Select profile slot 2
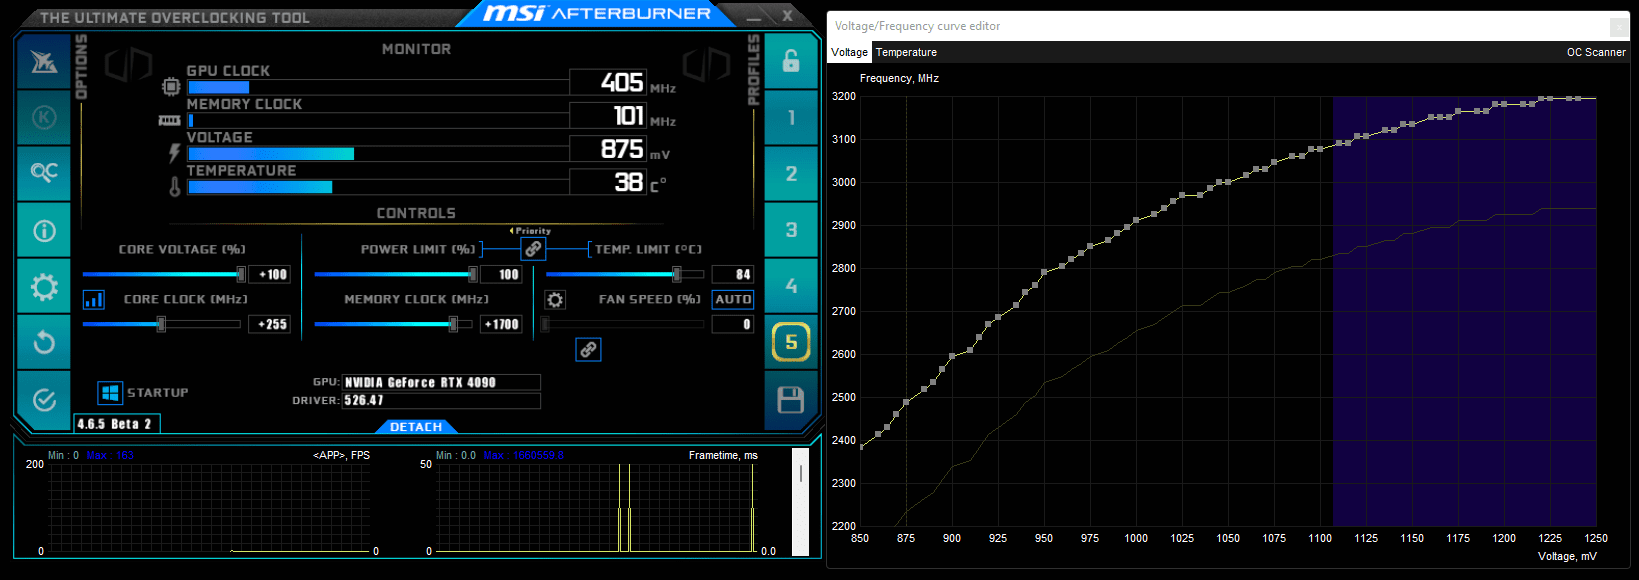The height and width of the screenshot is (580, 1639). coord(791,174)
